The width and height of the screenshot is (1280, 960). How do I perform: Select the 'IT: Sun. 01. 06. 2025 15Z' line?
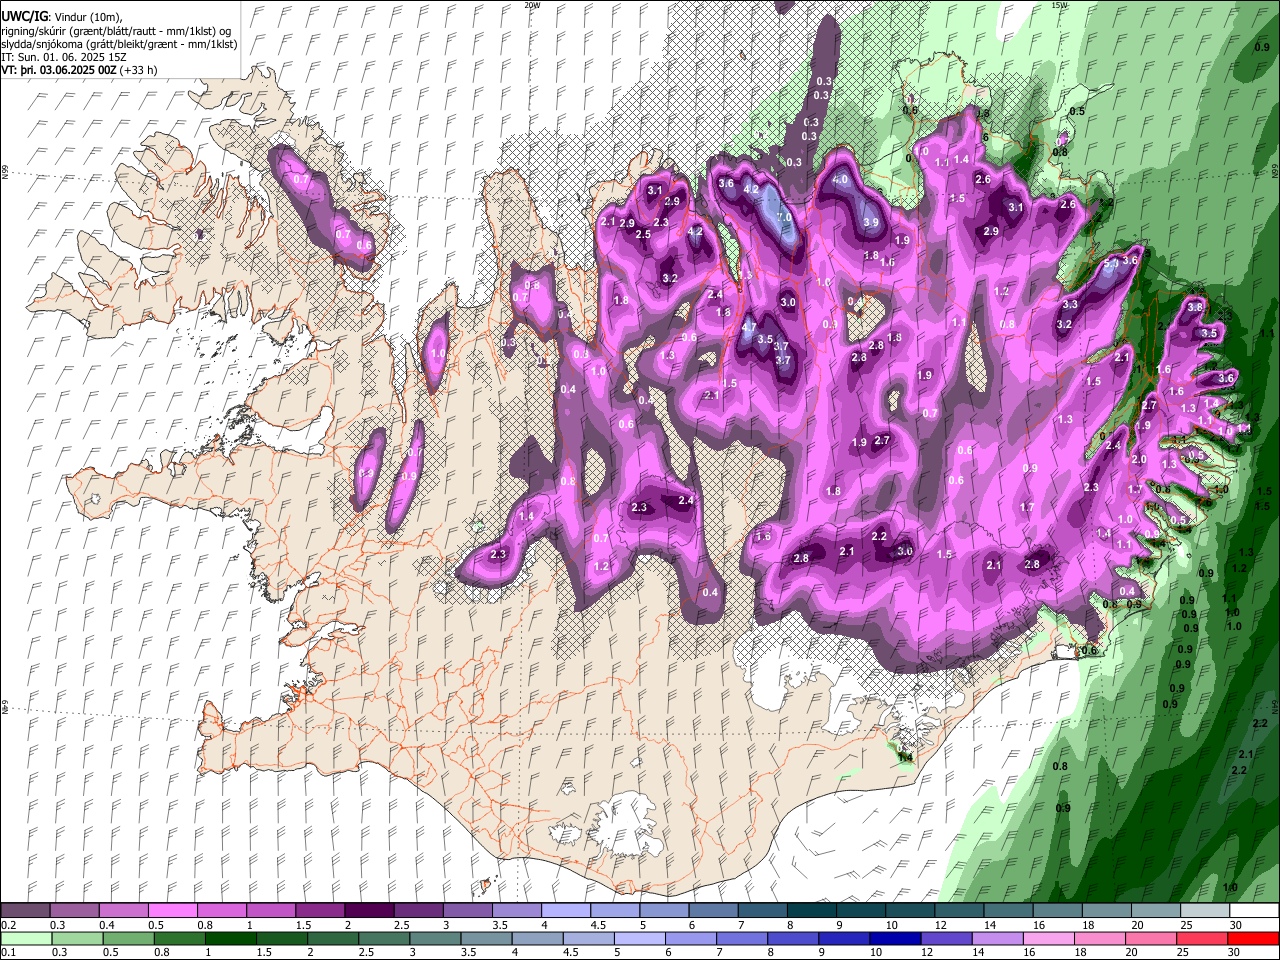(x=62, y=57)
